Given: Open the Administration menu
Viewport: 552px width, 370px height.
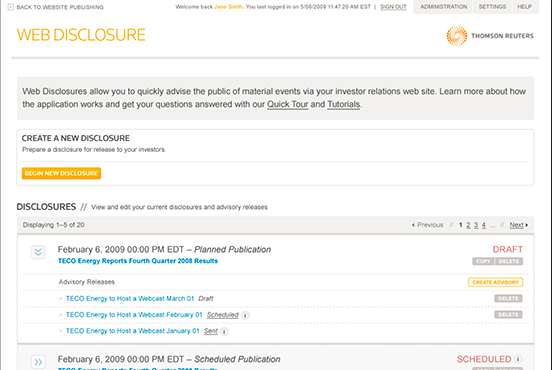Looking at the screenshot, I should (x=444, y=7).
